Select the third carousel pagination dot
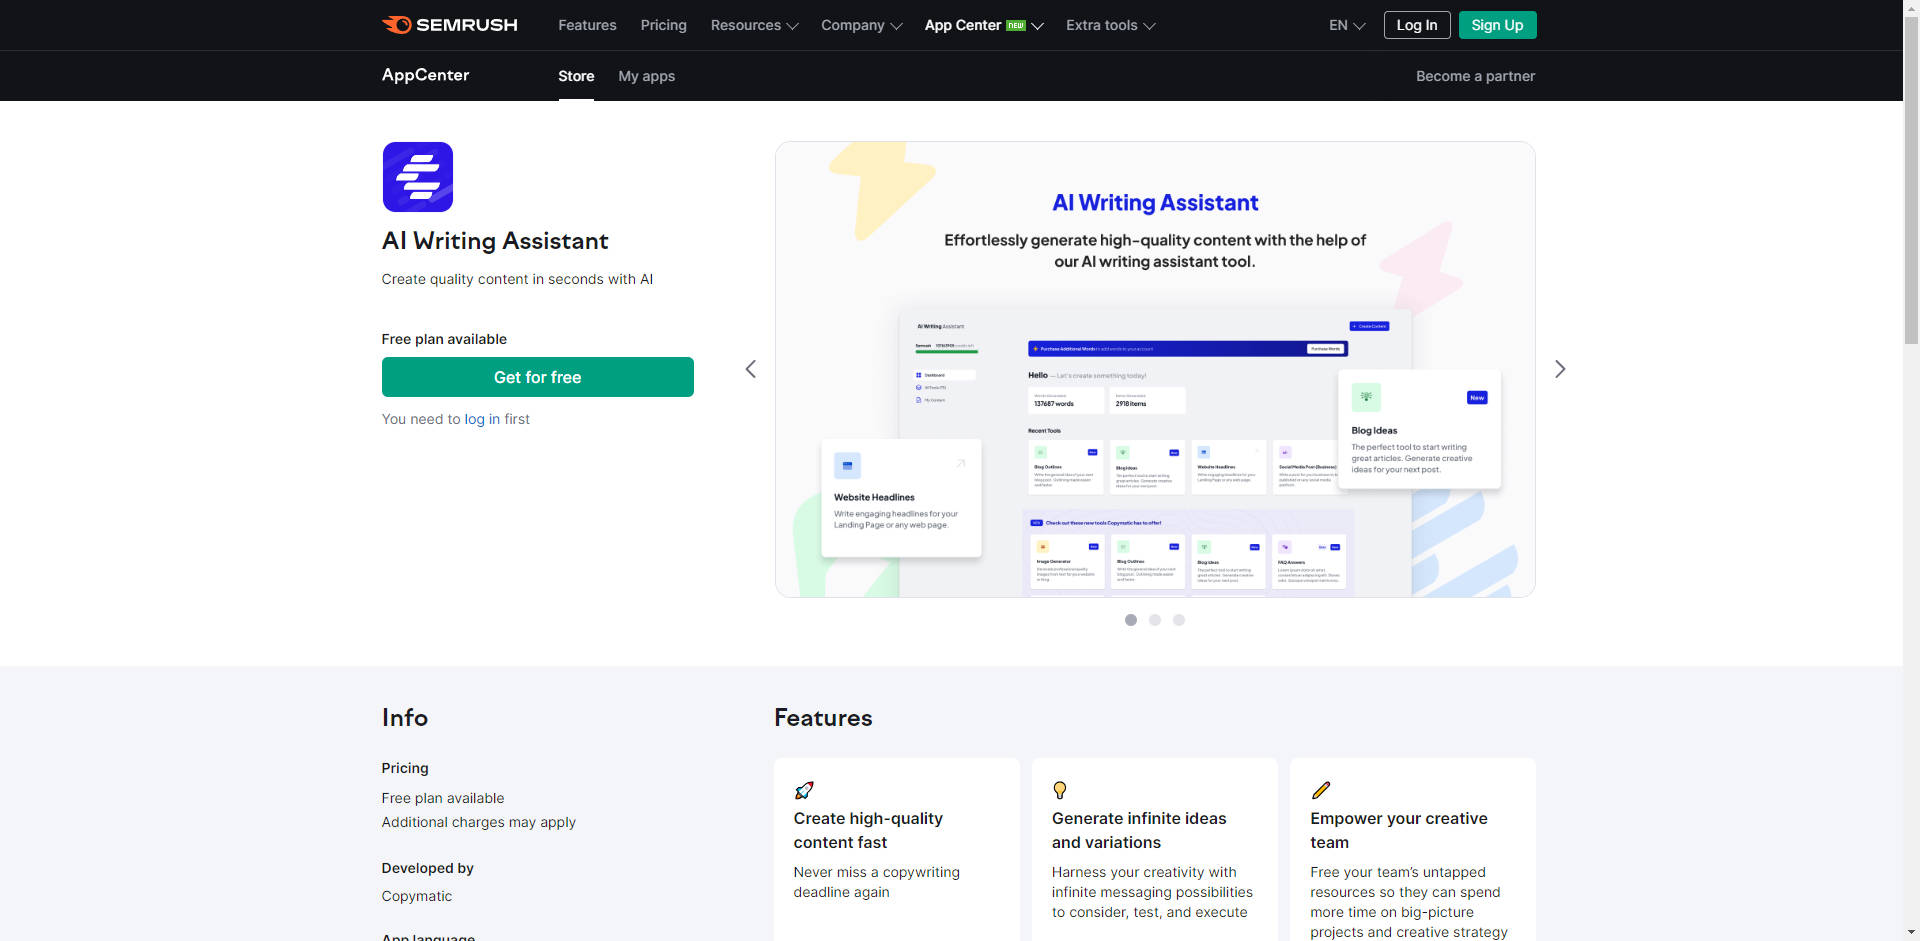The width and height of the screenshot is (1920, 941). [1179, 620]
